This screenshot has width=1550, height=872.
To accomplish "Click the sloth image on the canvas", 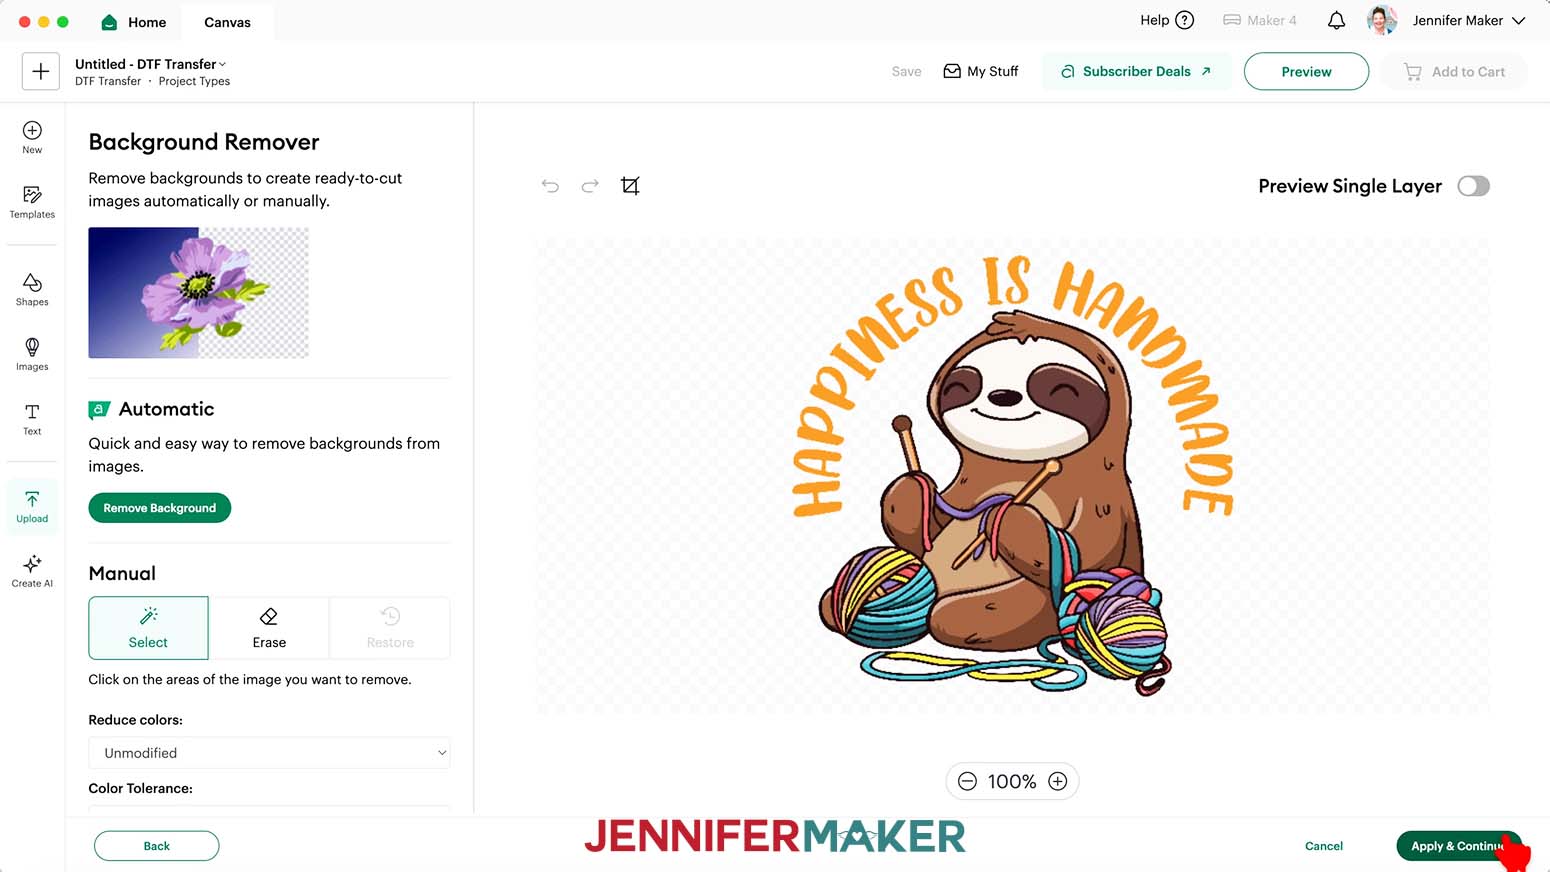I will 1013,476.
